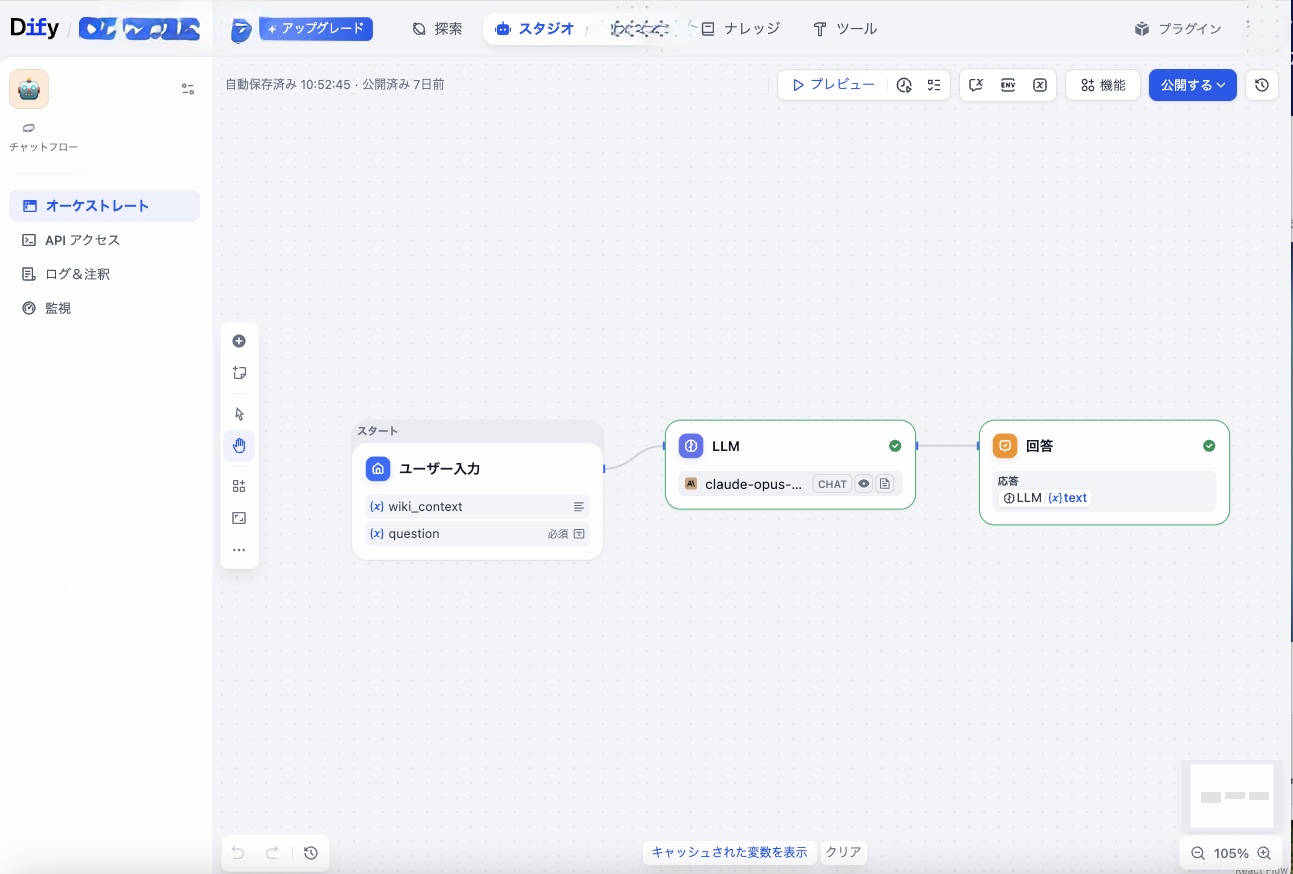This screenshot has width=1293, height=874.
Task: Open the checklist icon next to preview
Action: coord(934,85)
